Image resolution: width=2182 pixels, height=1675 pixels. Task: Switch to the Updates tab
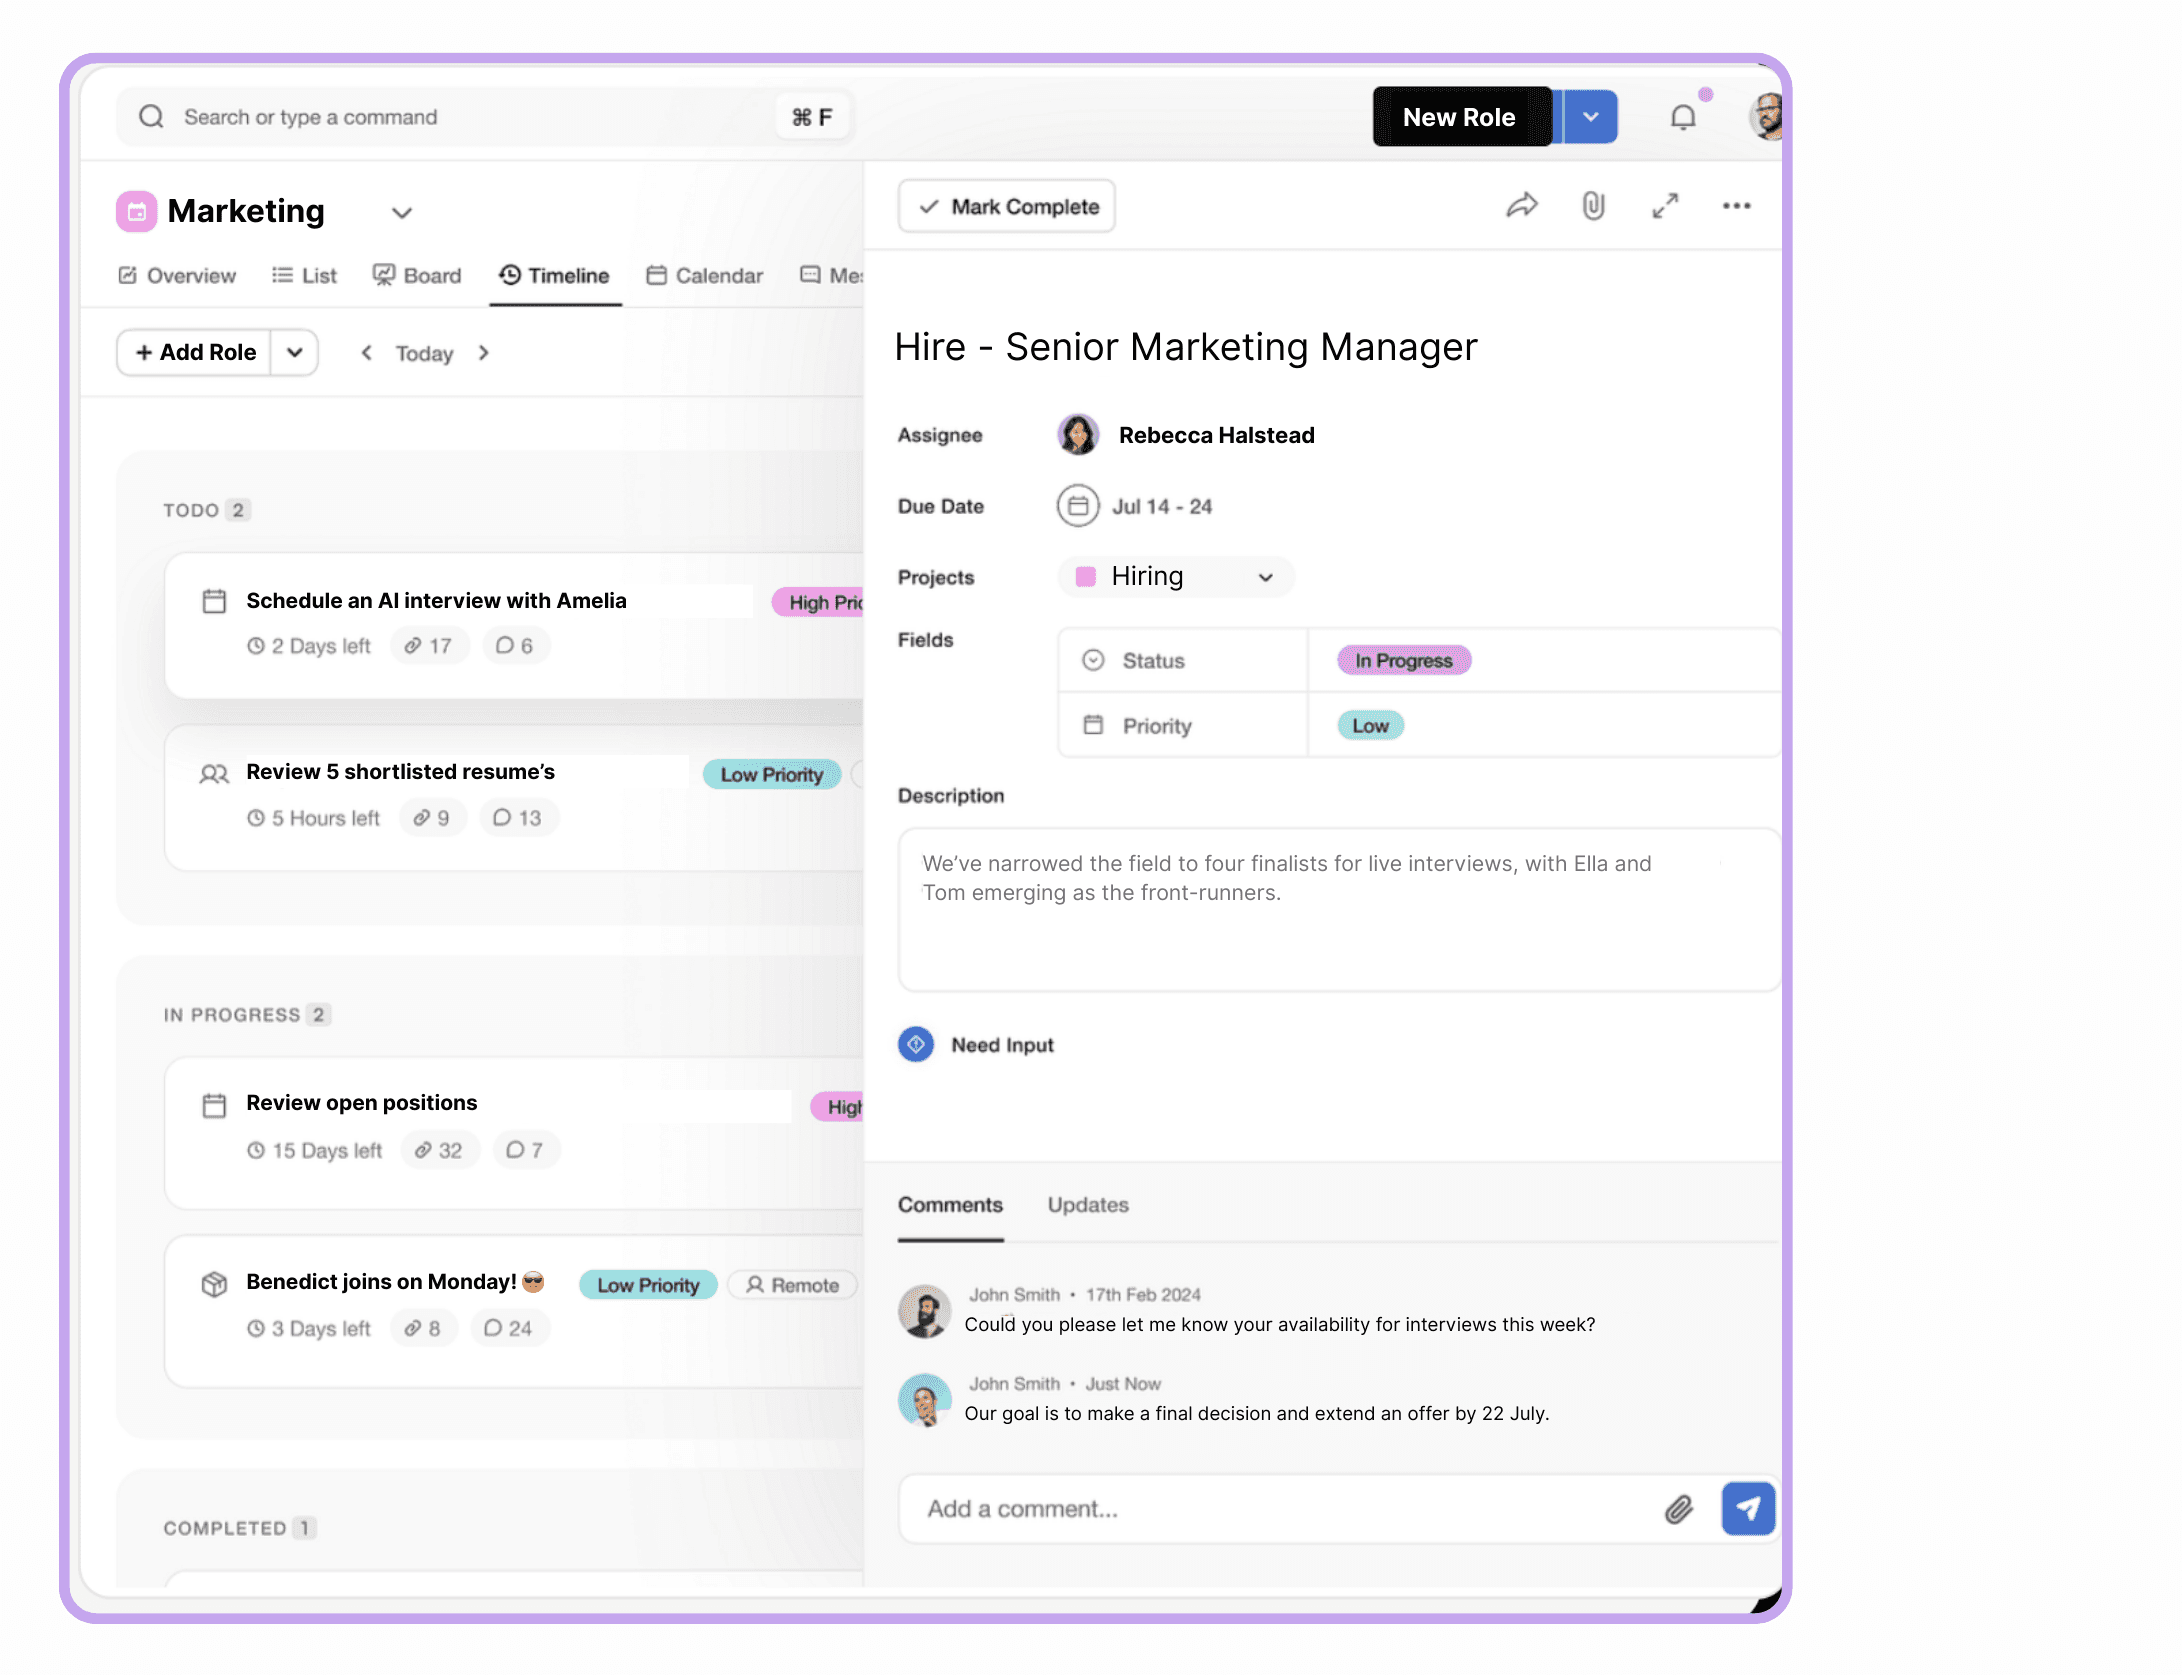click(x=1087, y=1205)
